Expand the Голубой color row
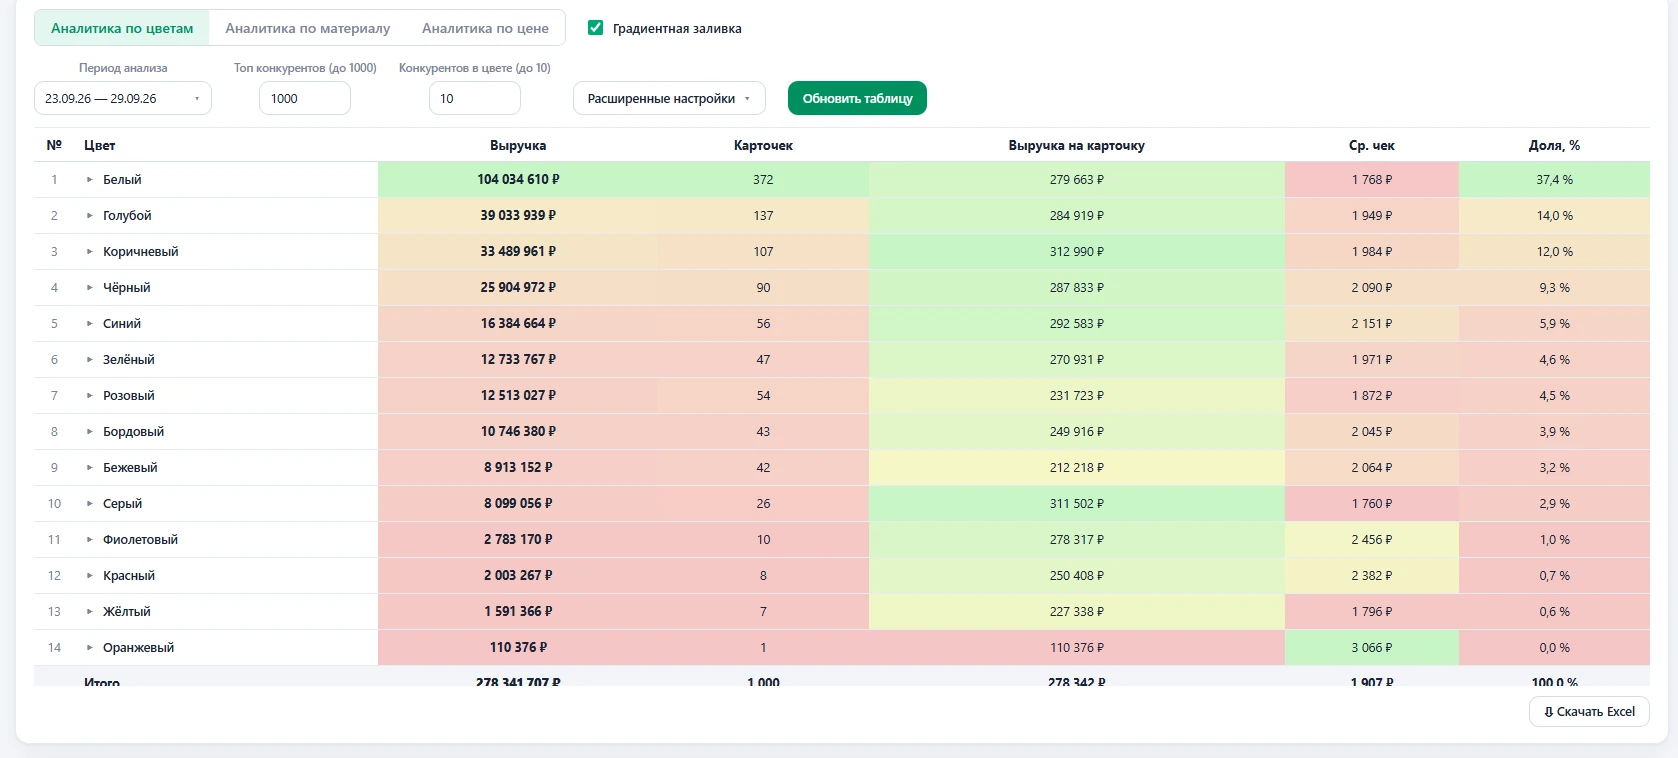This screenshot has width=1678, height=758. click(x=89, y=216)
